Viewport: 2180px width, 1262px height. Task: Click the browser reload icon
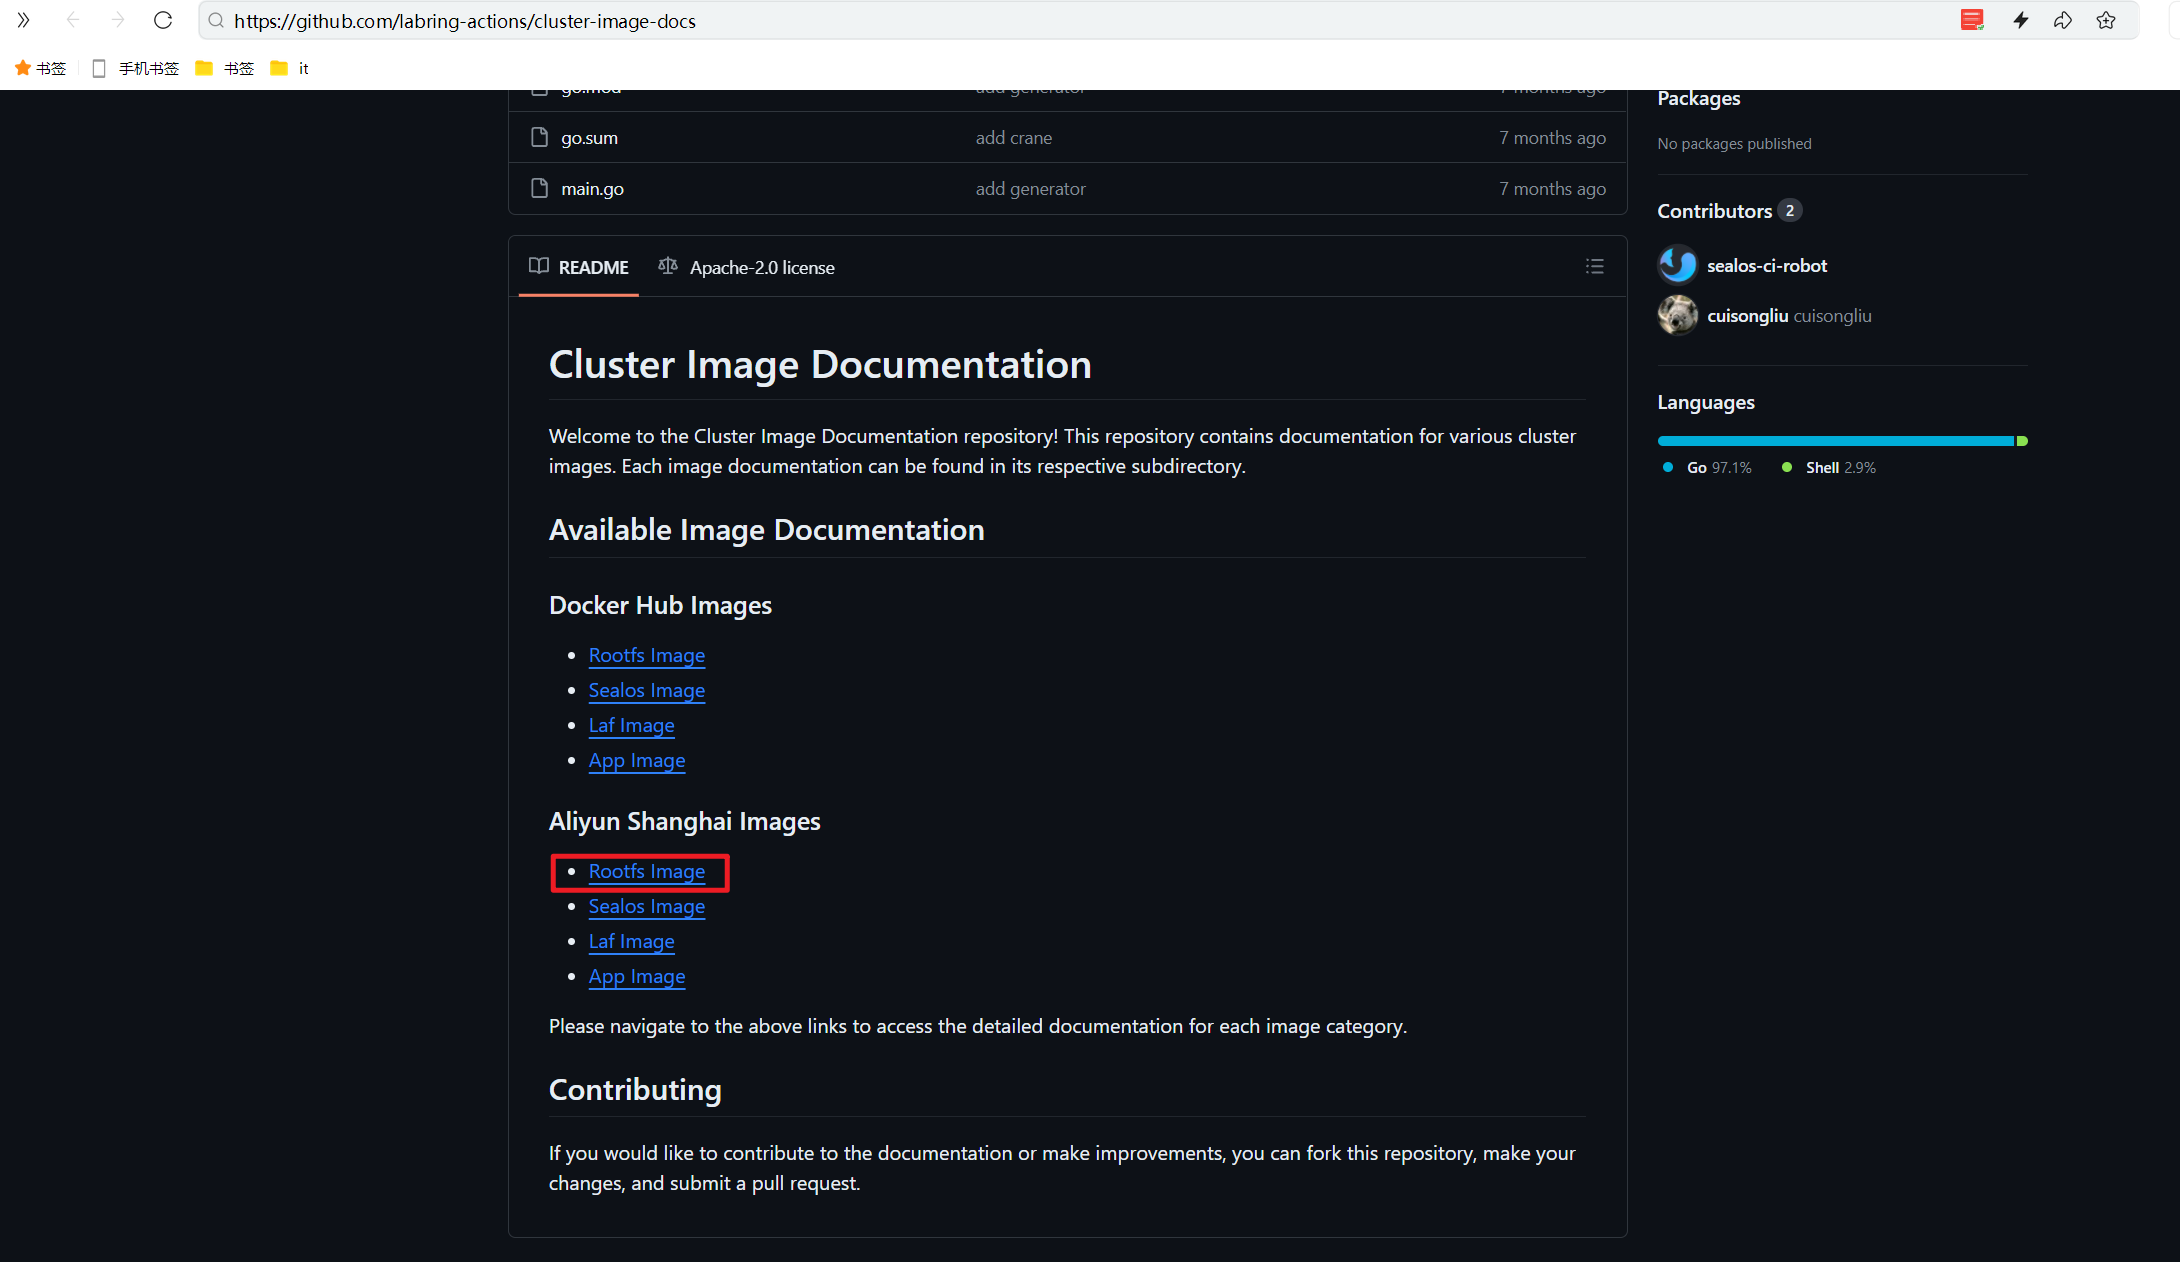(x=163, y=20)
